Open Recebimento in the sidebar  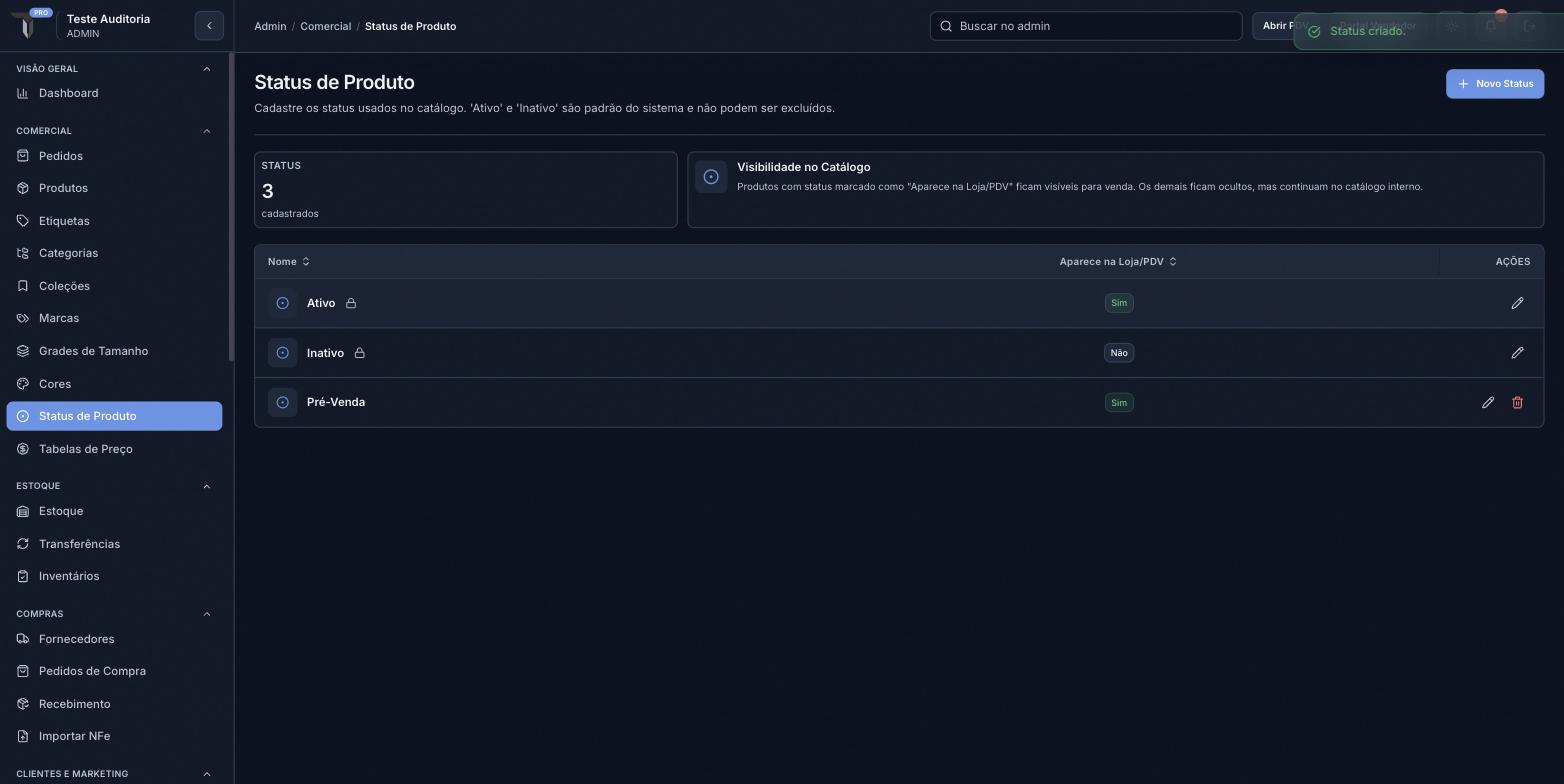pos(114,704)
